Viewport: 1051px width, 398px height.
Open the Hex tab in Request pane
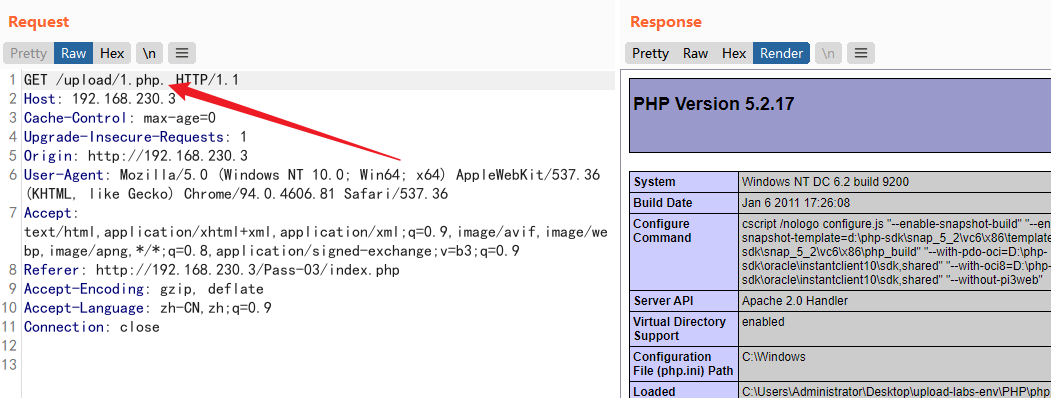112,53
